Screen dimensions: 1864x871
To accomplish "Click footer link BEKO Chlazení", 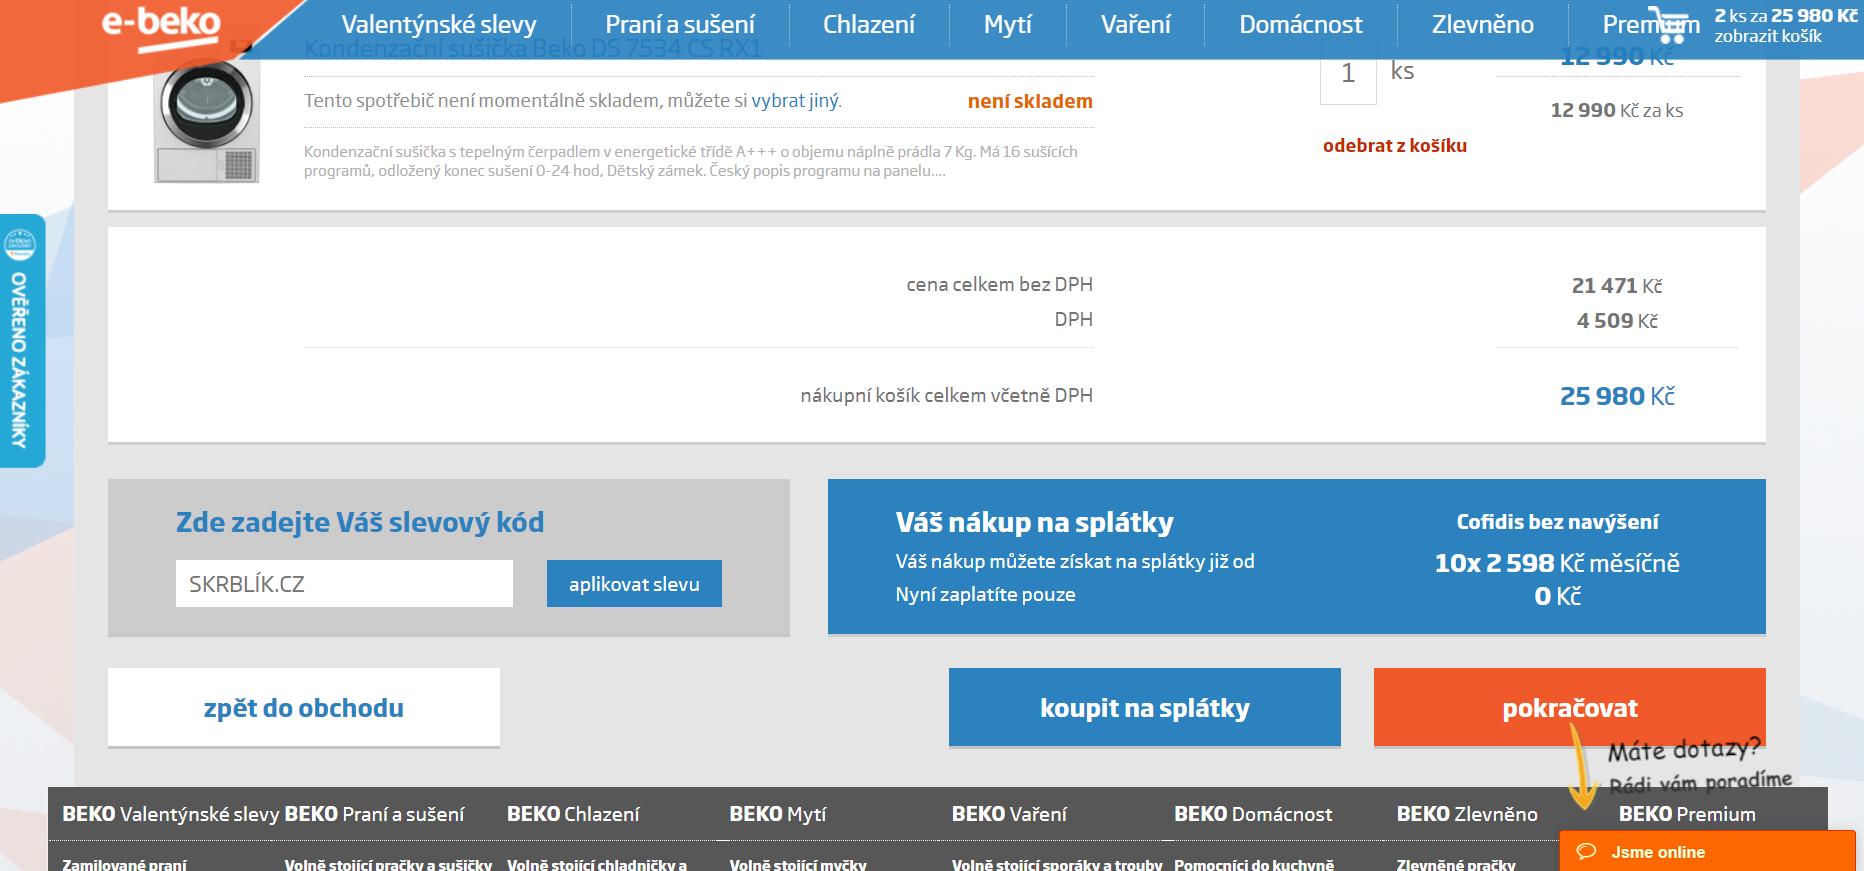I will point(573,814).
